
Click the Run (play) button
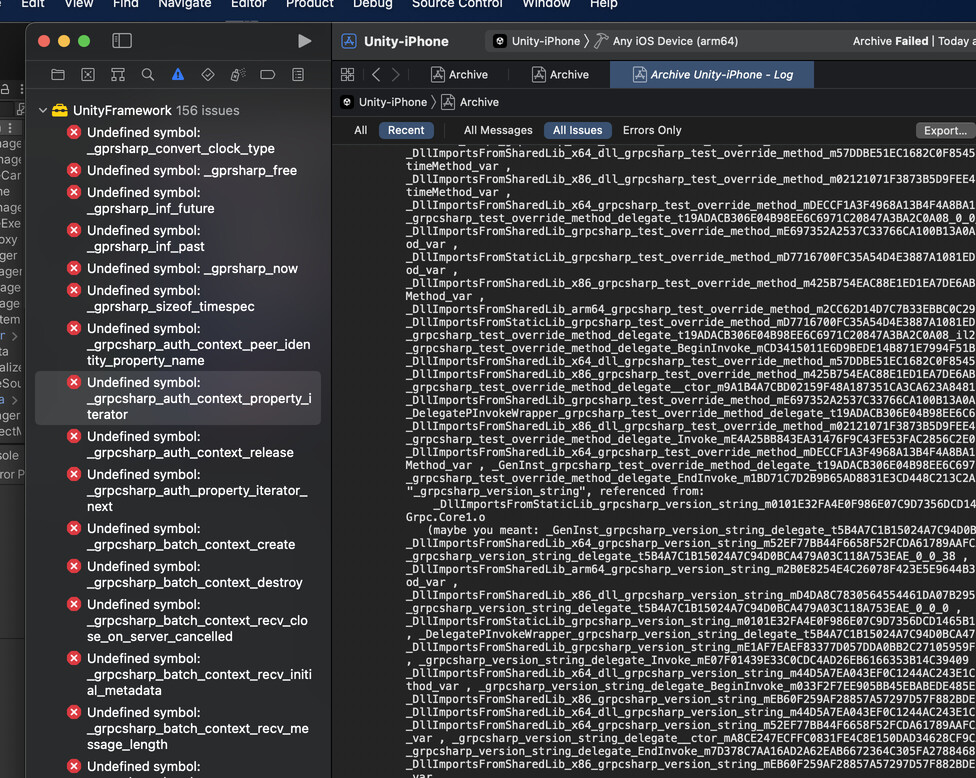pos(304,41)
